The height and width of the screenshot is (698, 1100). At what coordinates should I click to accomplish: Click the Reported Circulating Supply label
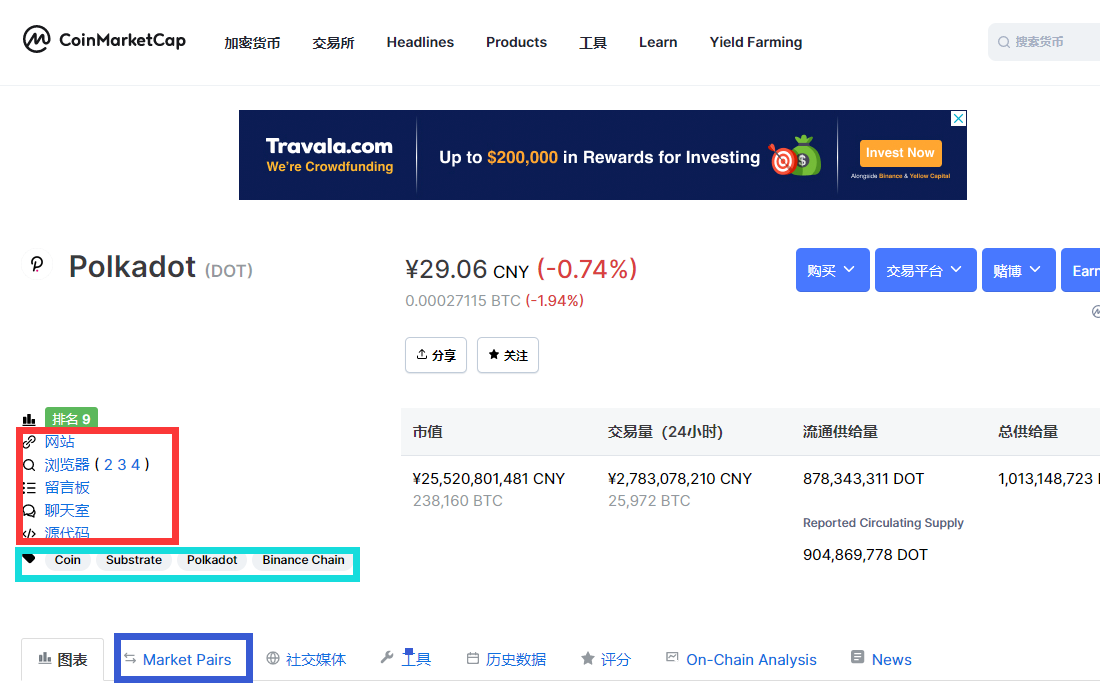(883, 523)
